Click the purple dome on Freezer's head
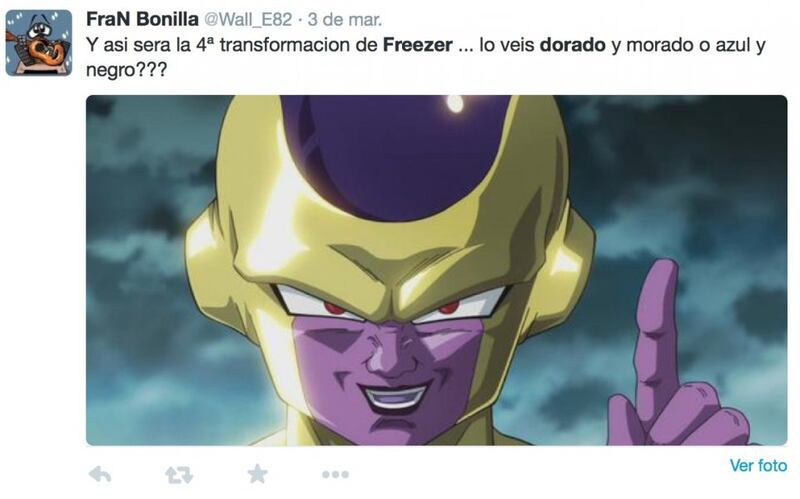The image size is (800, 499). (x=395, y=153)
